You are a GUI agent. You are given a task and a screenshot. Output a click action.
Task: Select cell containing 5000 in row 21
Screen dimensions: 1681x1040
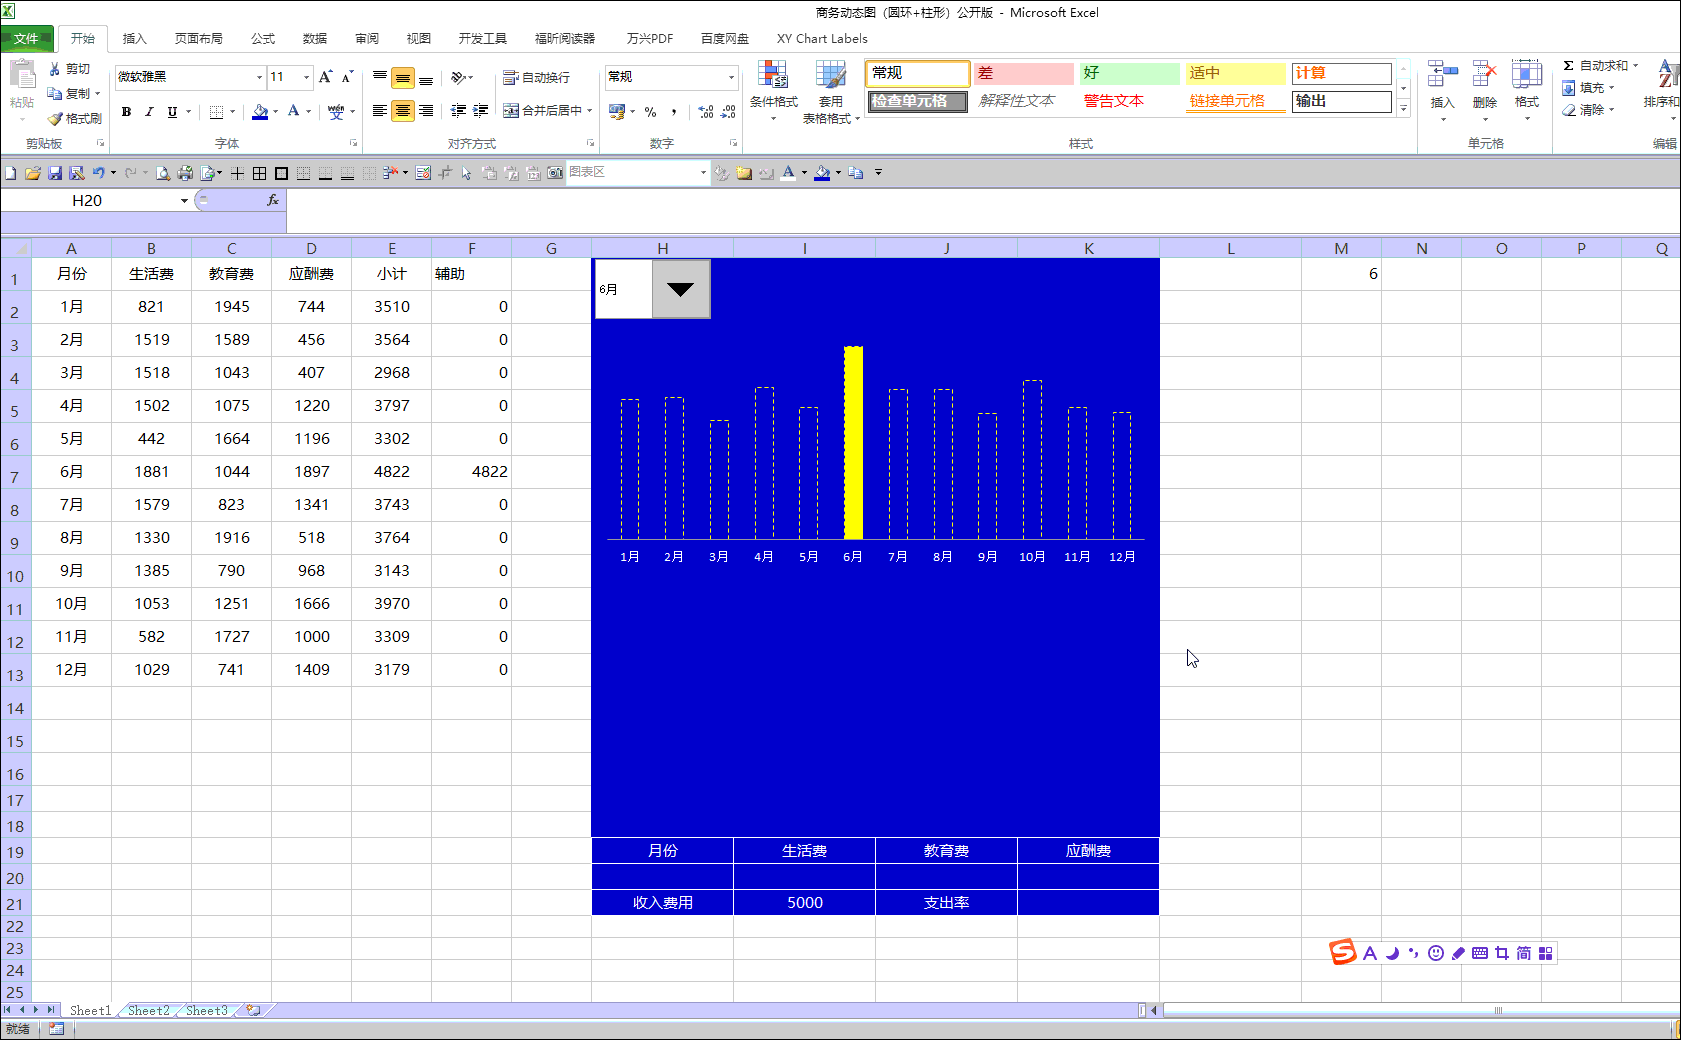804,903
